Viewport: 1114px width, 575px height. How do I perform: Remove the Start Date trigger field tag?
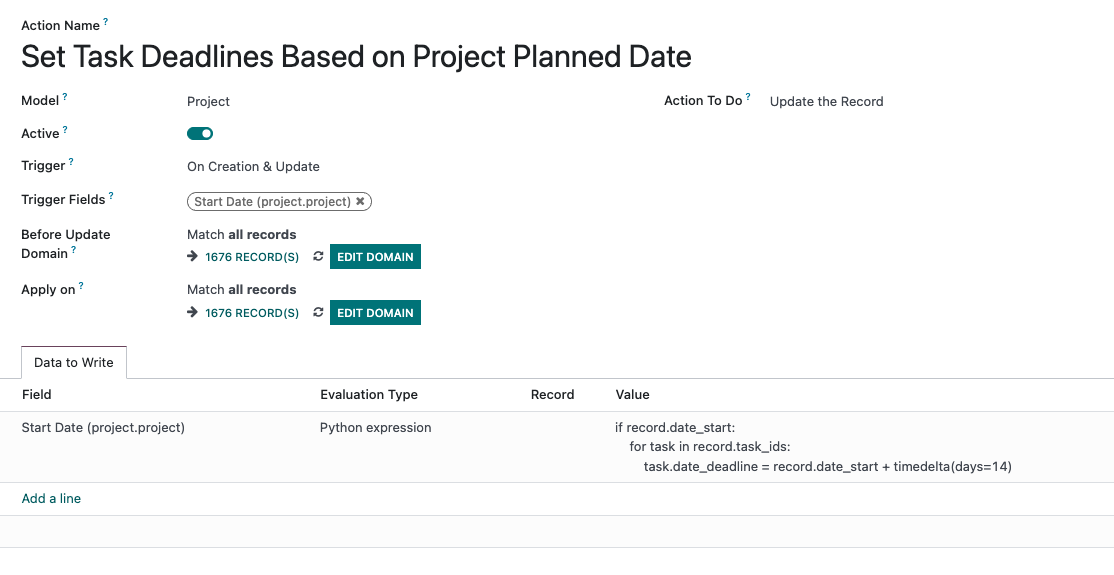click(360, 202)
